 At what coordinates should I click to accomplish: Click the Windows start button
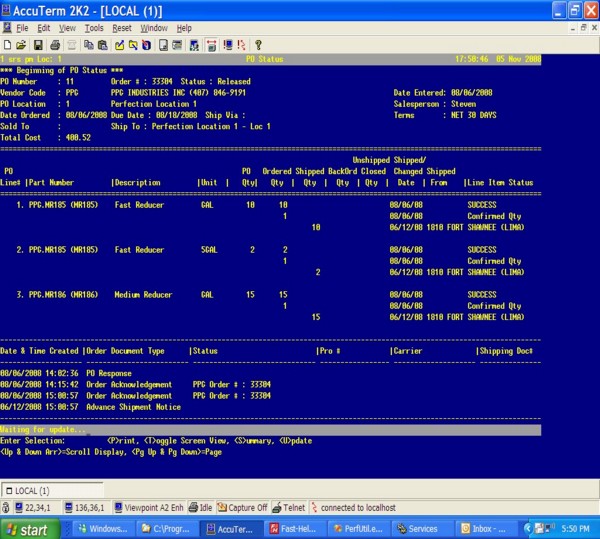point(29,529)
